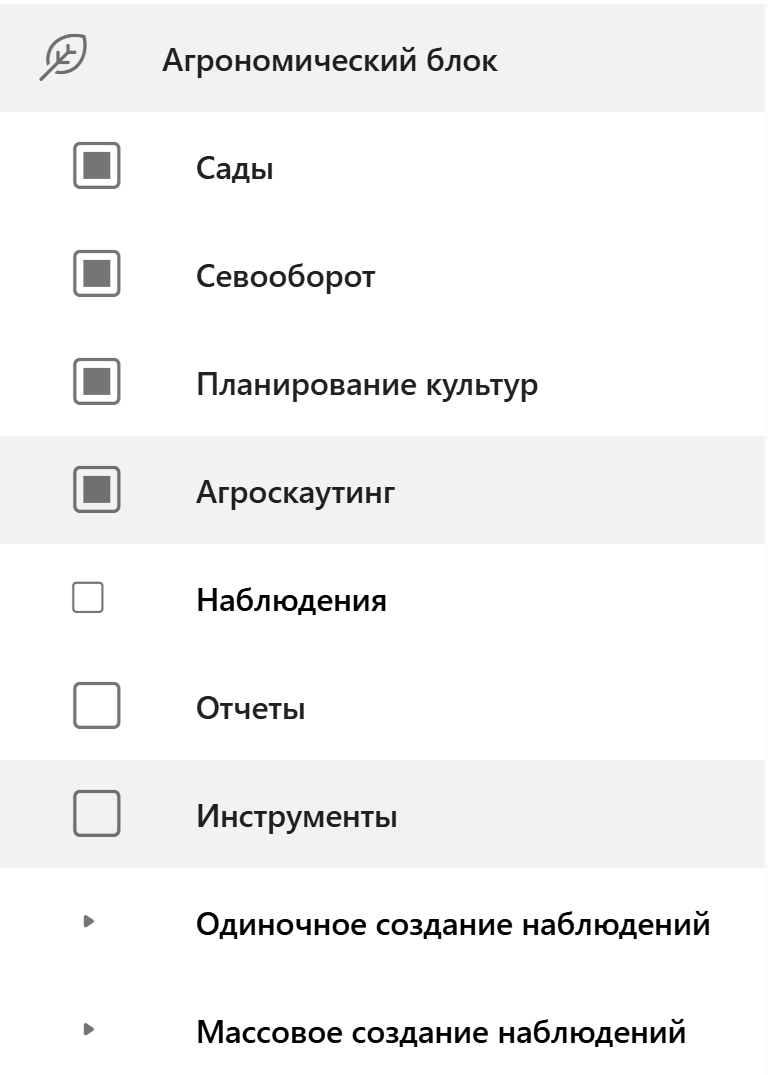The image size is (768, 1075).
Task: Click the Наблюдения label text
Action: click(x=291, y=601)
